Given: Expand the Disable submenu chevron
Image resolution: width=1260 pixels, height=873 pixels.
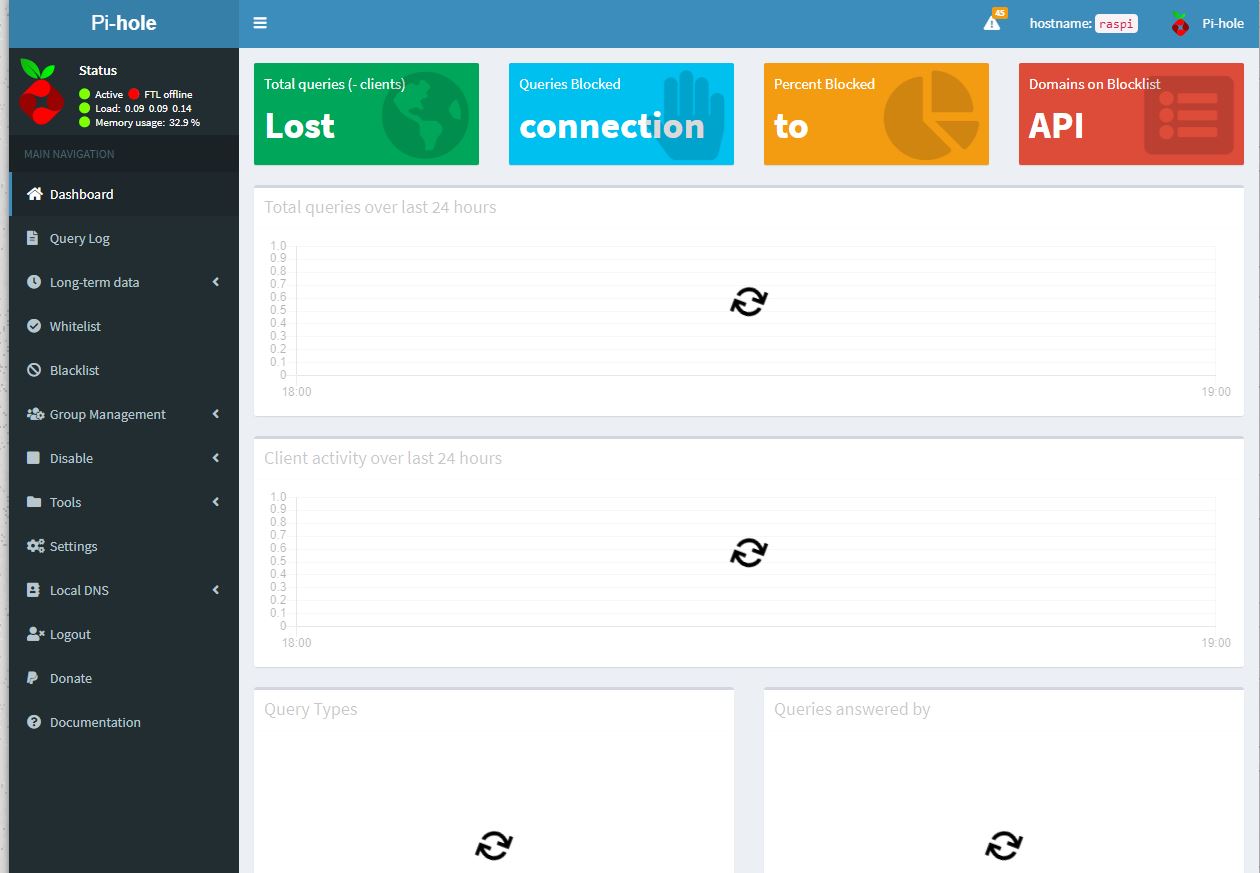Looking at the screenshot, I should [x=216, y=458].
